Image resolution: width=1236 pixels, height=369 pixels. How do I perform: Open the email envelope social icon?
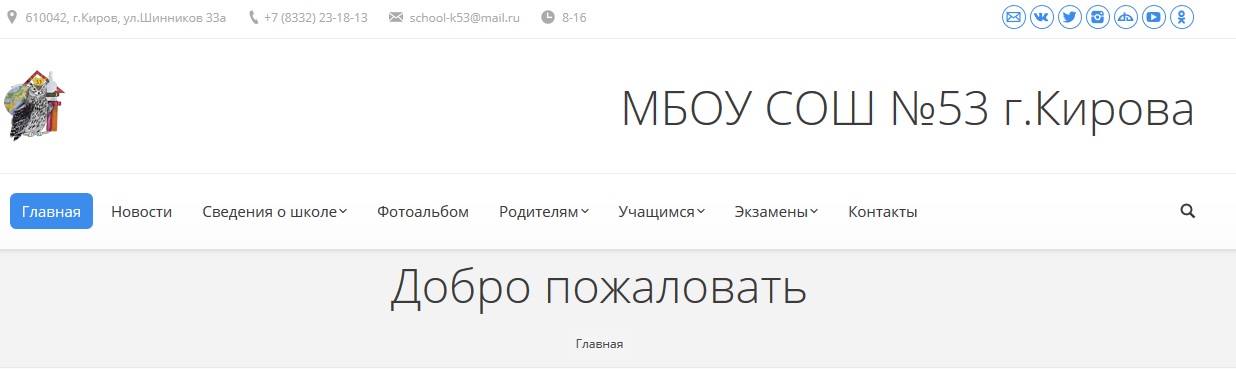(1013, 17)
